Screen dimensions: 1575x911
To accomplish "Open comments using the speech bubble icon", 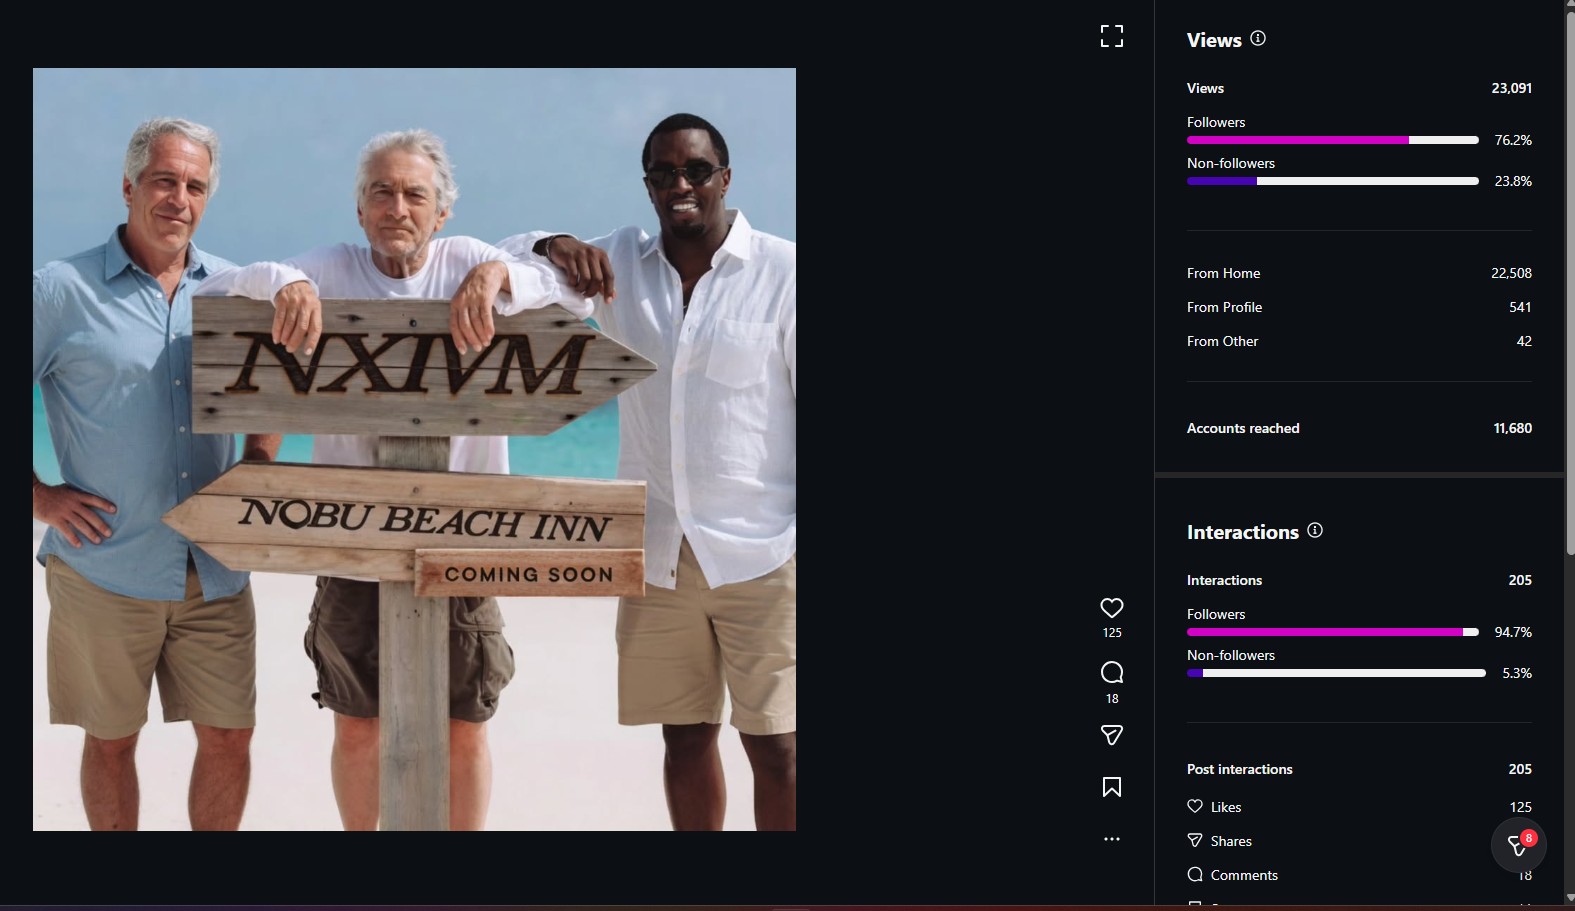I will 1111,672.
